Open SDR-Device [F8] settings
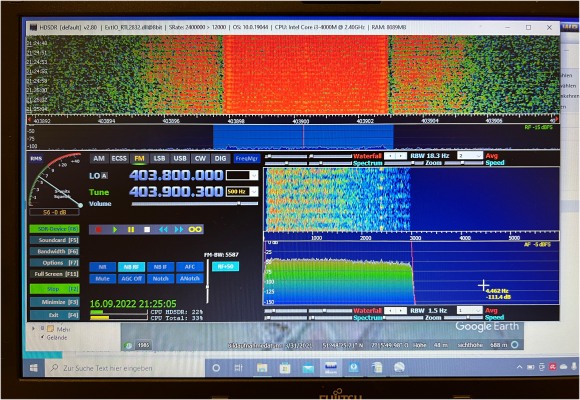 pyautogui.click(x=54, y=229)
